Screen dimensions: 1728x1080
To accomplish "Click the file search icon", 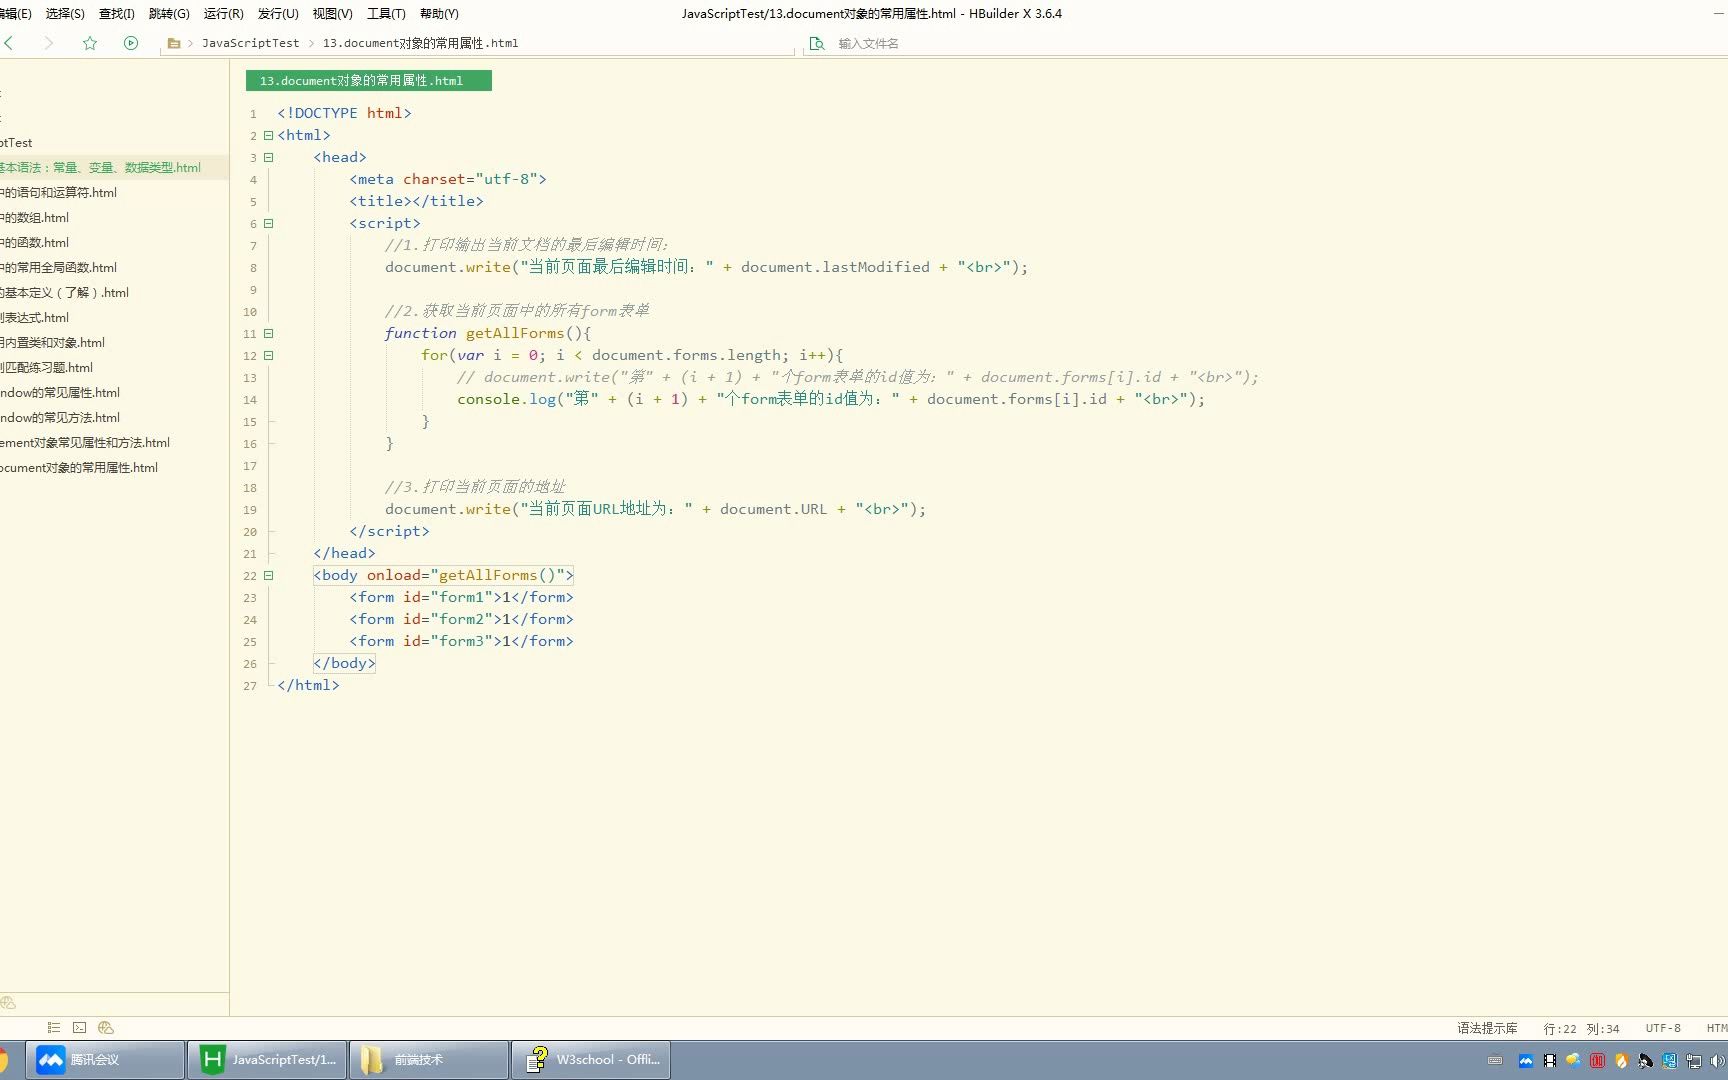I will 817,43.
